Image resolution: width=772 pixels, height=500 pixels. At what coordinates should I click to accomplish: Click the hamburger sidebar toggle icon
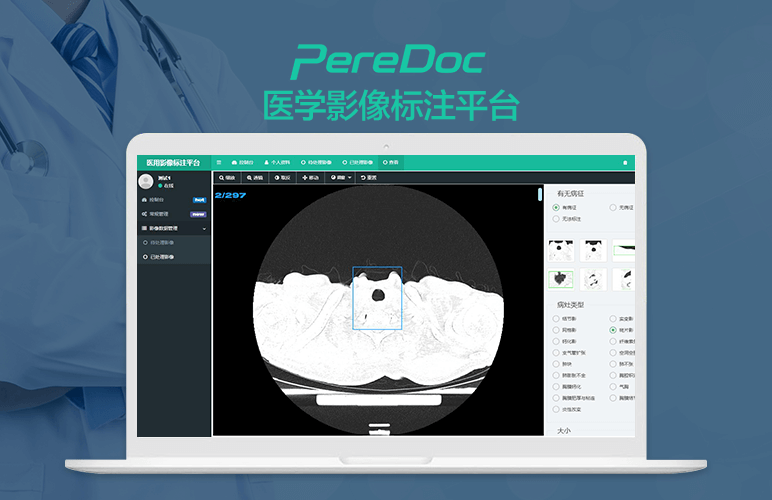(x=219, y=162)
